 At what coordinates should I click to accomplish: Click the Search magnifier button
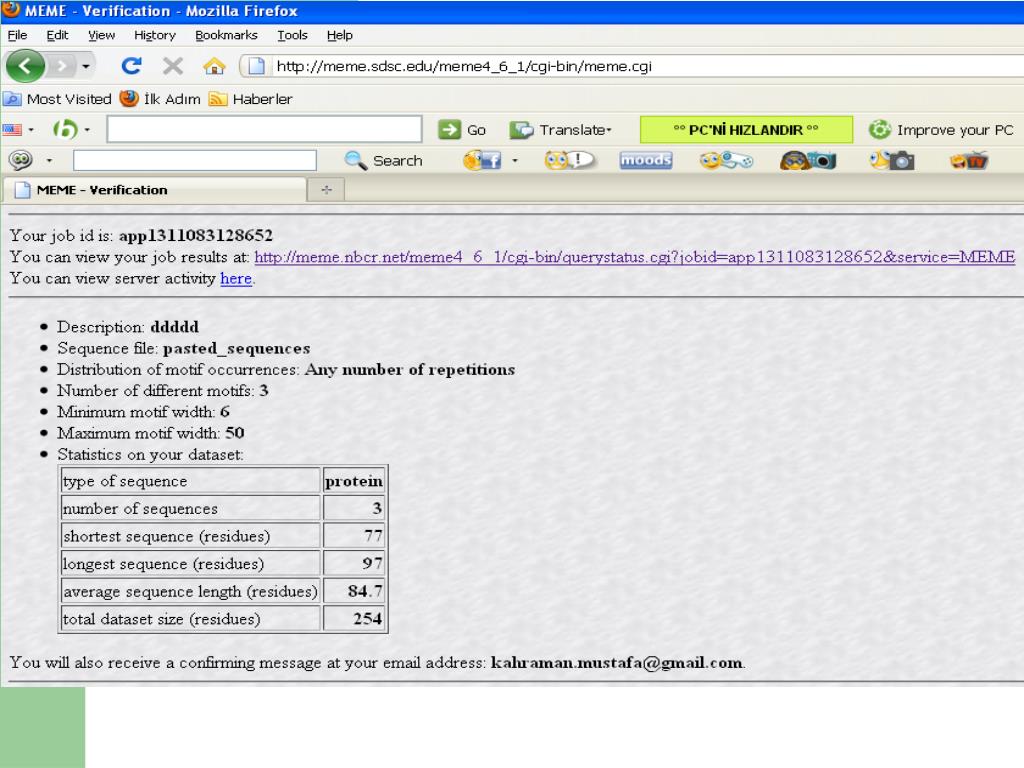coord(383,161)
